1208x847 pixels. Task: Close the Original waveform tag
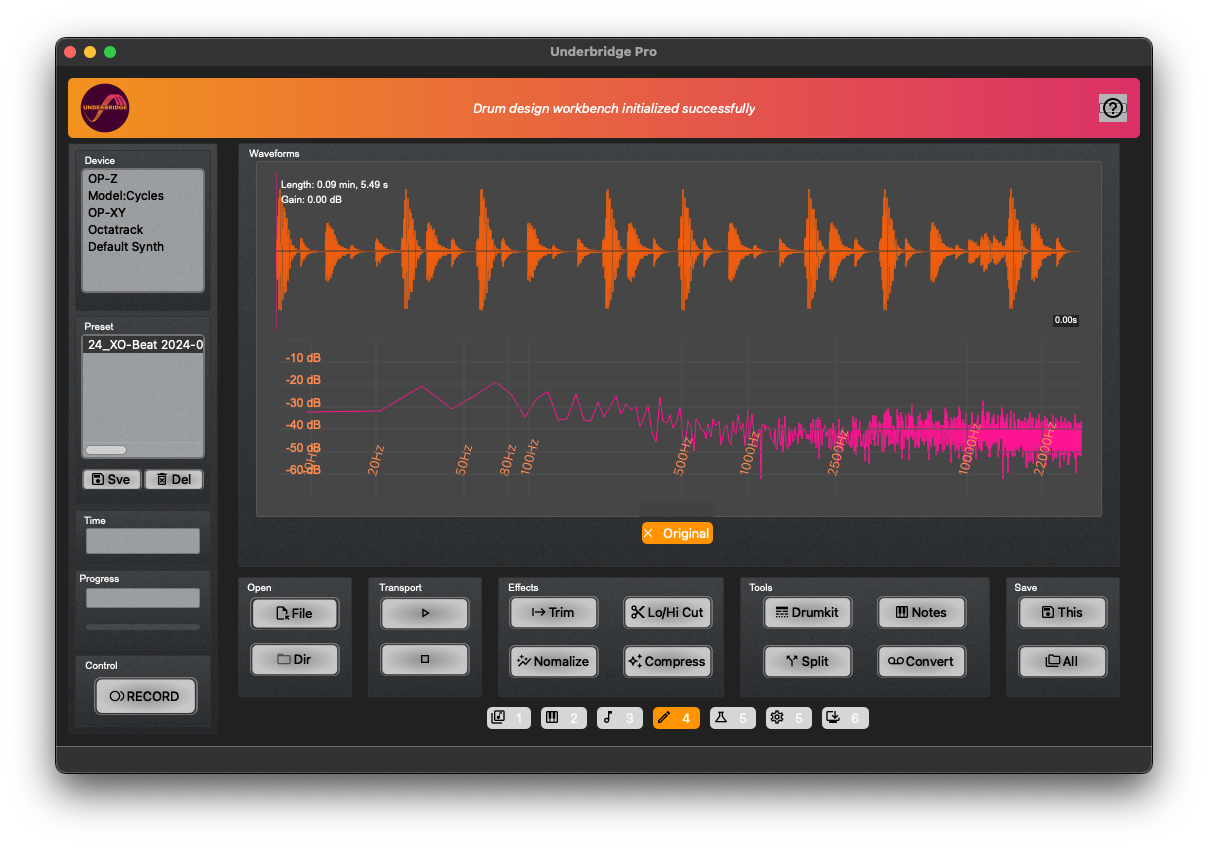tap(649, 533)
